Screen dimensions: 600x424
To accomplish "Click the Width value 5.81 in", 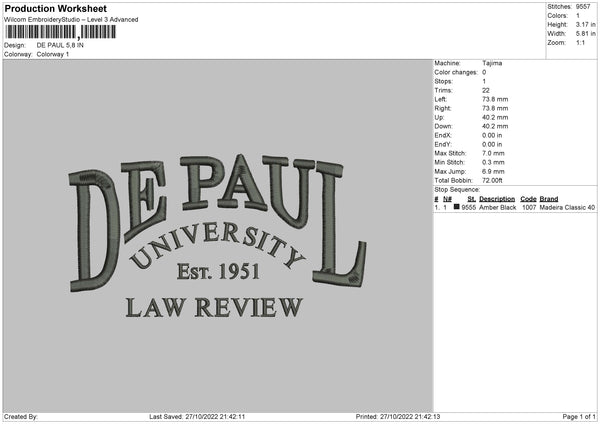I will coord(585,34).
